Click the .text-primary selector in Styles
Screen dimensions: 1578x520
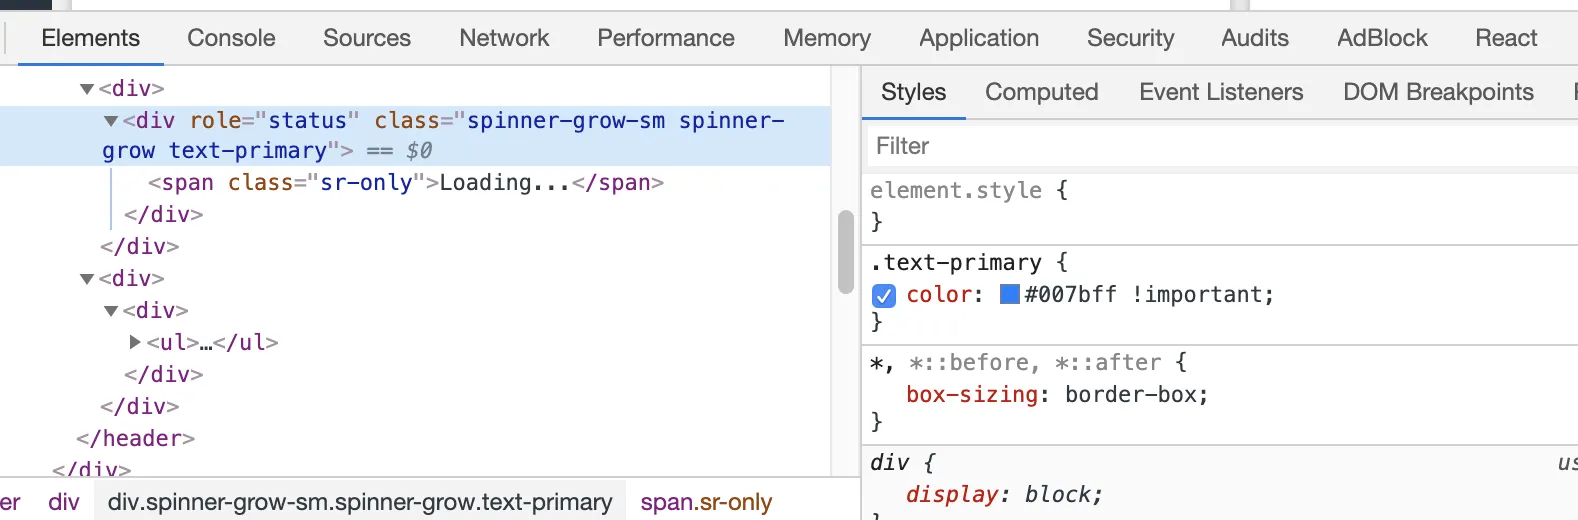(956, 262)
